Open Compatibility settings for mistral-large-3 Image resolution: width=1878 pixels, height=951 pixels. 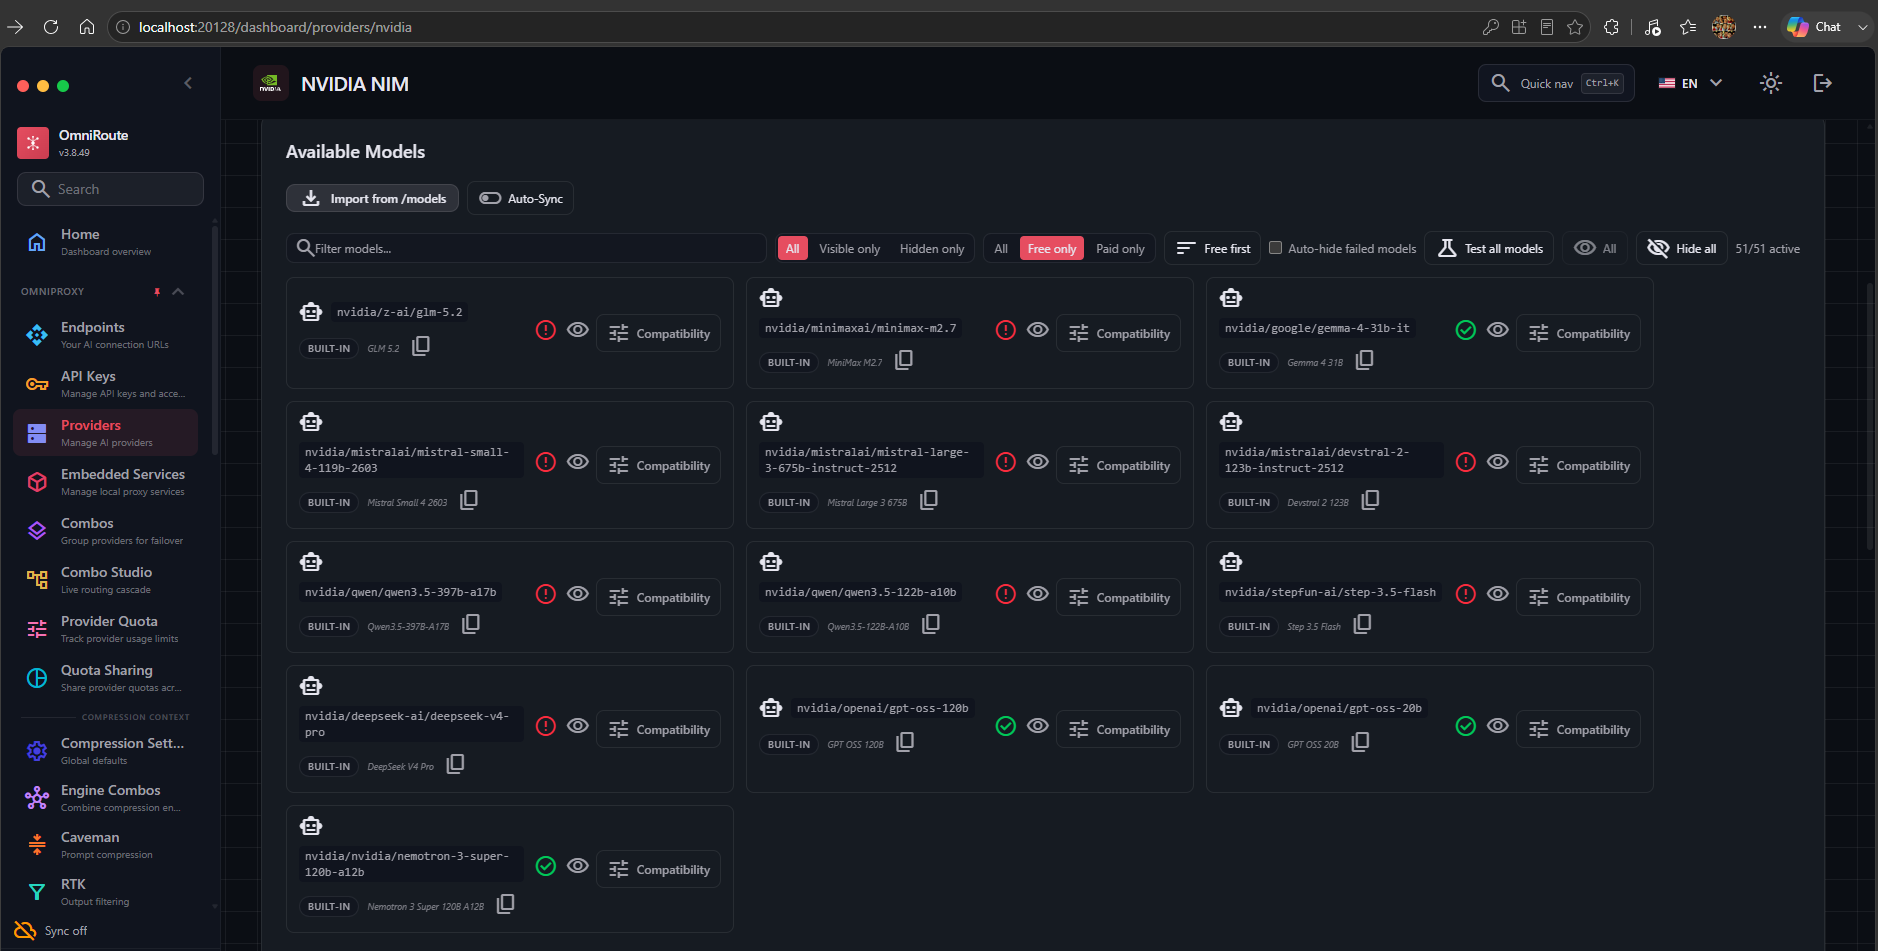(x=1119, y=466)
